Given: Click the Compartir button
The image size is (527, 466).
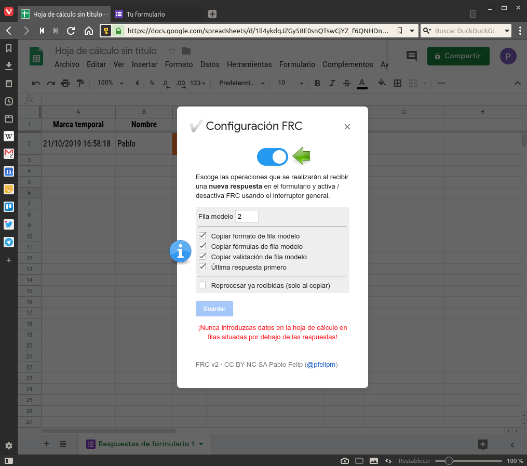Looking at the screenshot, I should click(x=458, y=56).
